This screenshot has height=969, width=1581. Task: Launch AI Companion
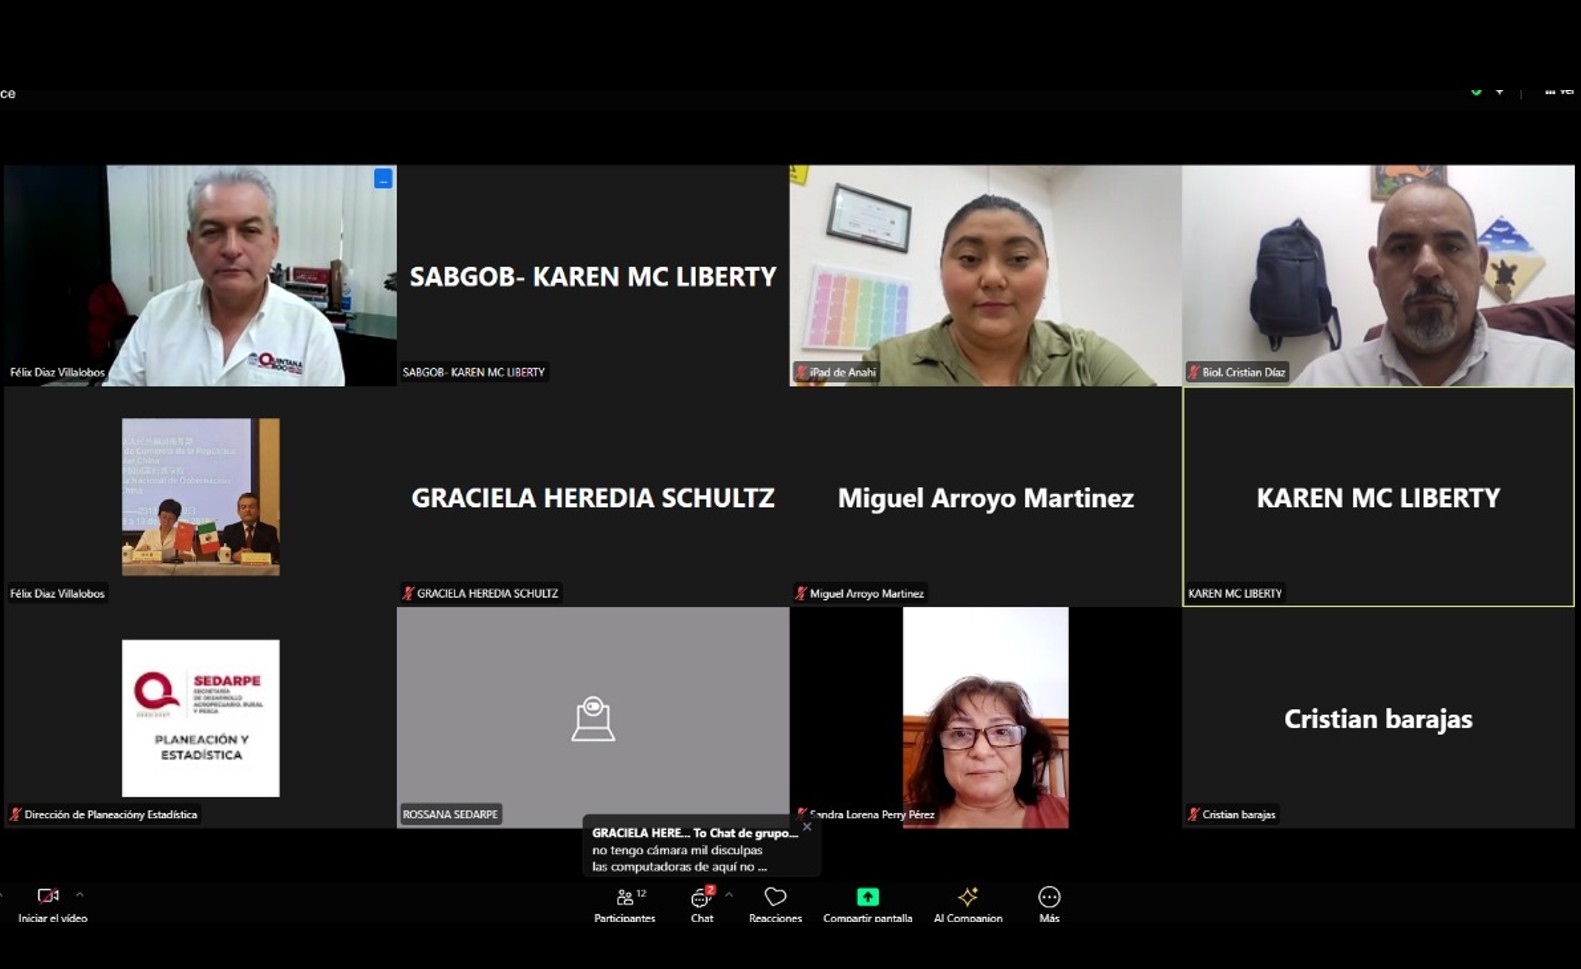click(x=967, y=903)
